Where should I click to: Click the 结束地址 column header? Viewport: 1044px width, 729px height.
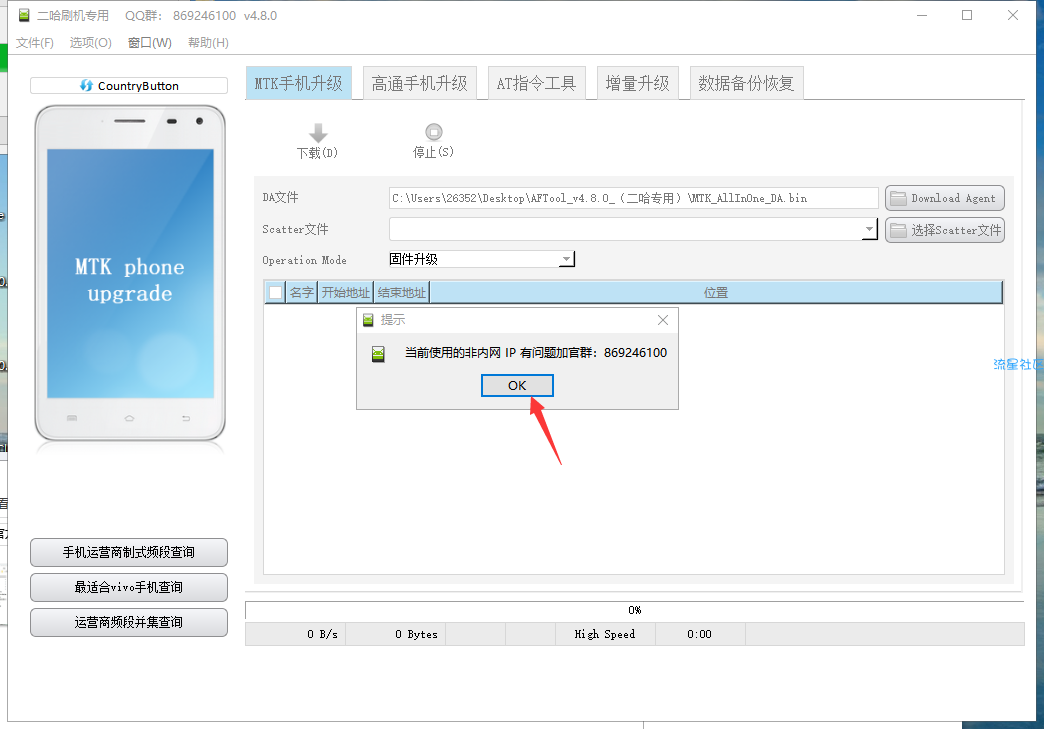pyautogui.click(x=401, y=292)
